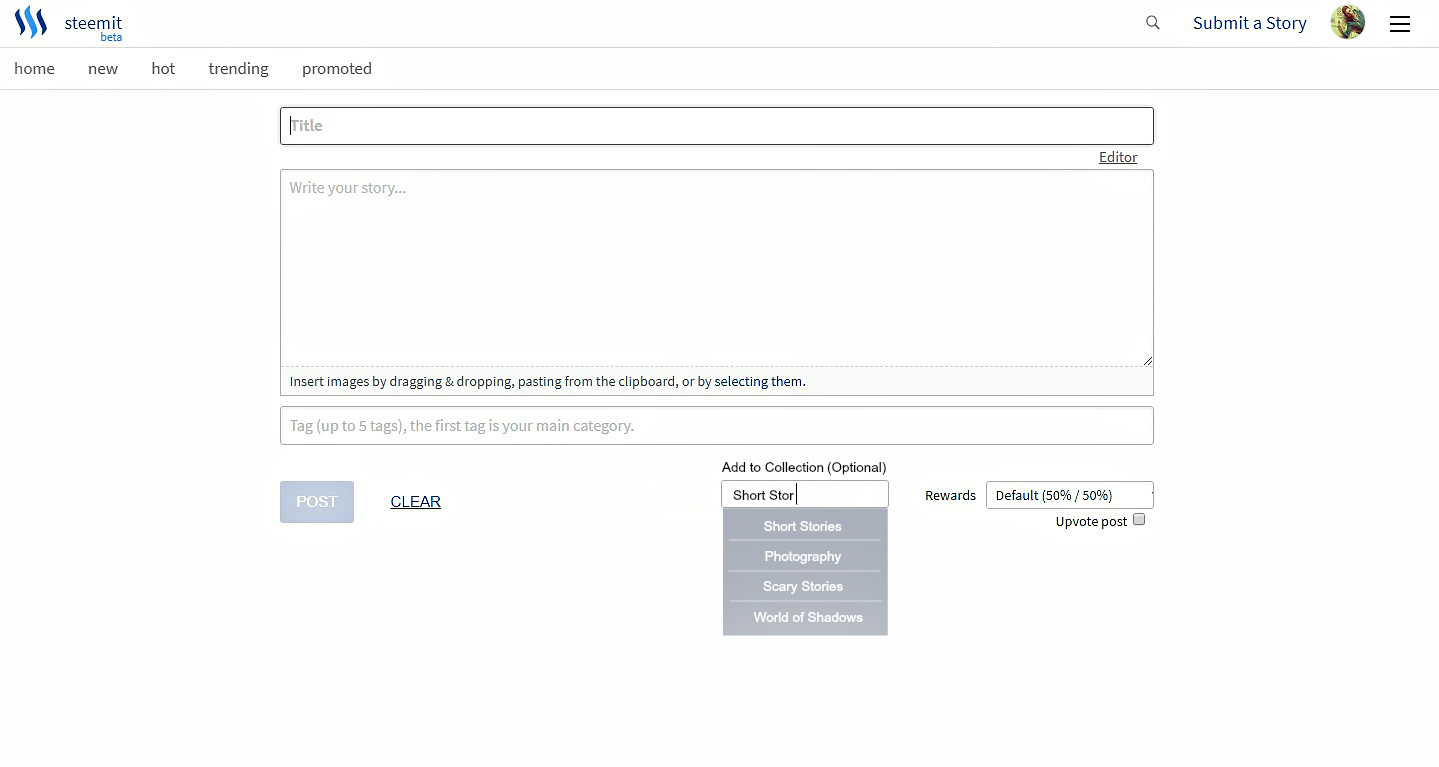Image resolution: width=1439 pixels, height=767 pixels.
Task: Choose Scary Stories from collection list
Action: pos(803,586)
